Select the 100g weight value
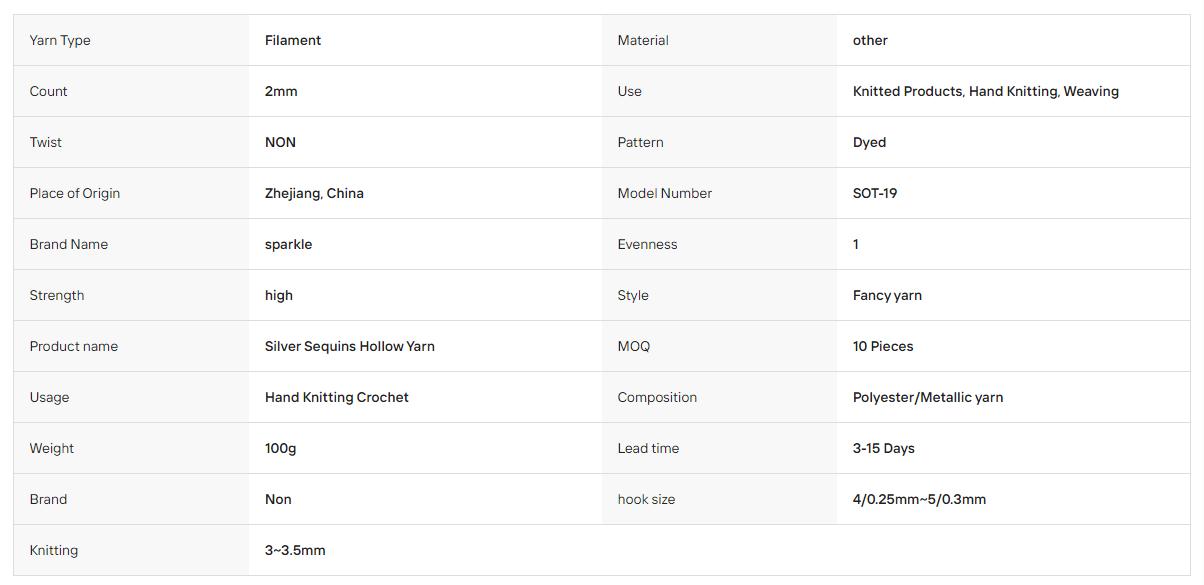The image size is (1204, 585). tap(281, 448)
